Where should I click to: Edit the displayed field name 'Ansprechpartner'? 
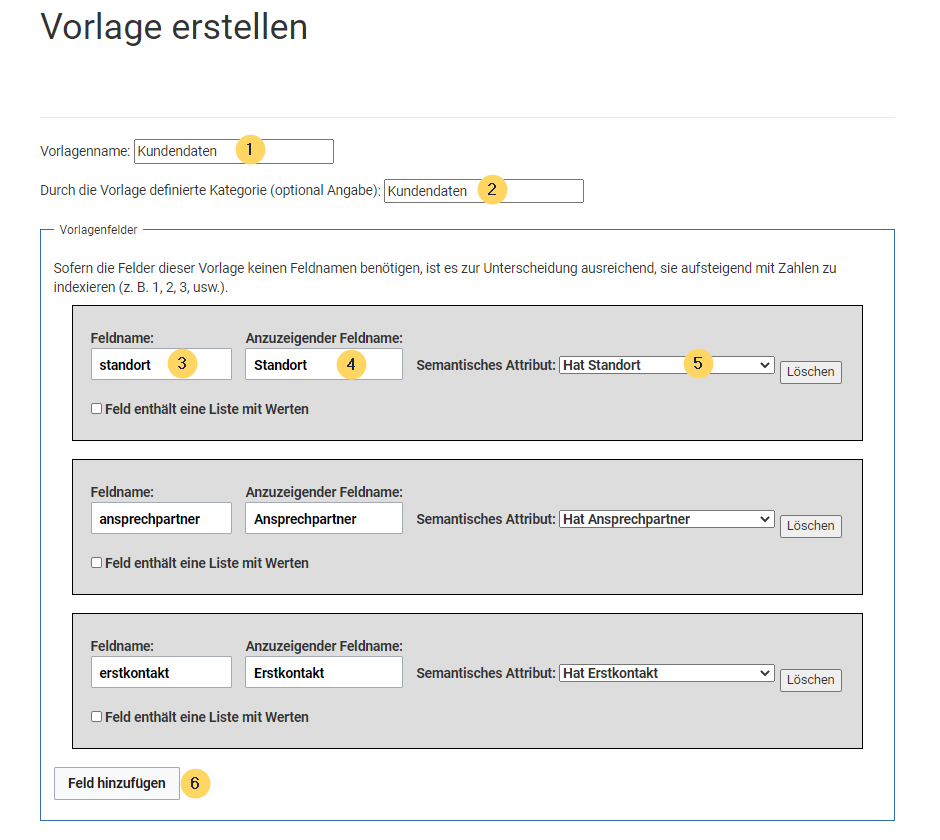[x=323, y=519]
